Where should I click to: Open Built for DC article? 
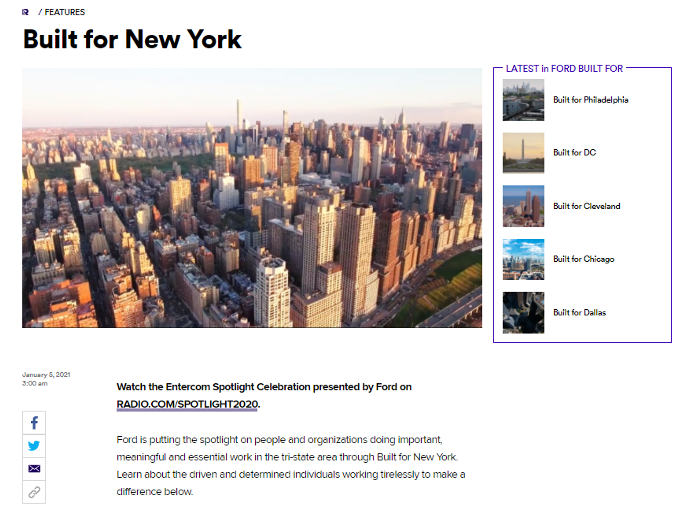click(x=575, y=152)
